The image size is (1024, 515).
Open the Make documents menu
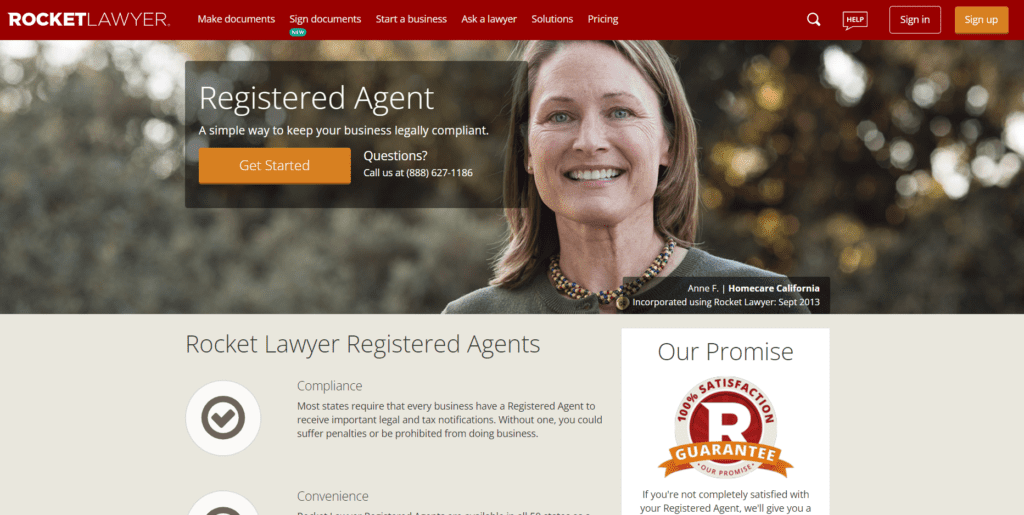click(x=236, y=20)
